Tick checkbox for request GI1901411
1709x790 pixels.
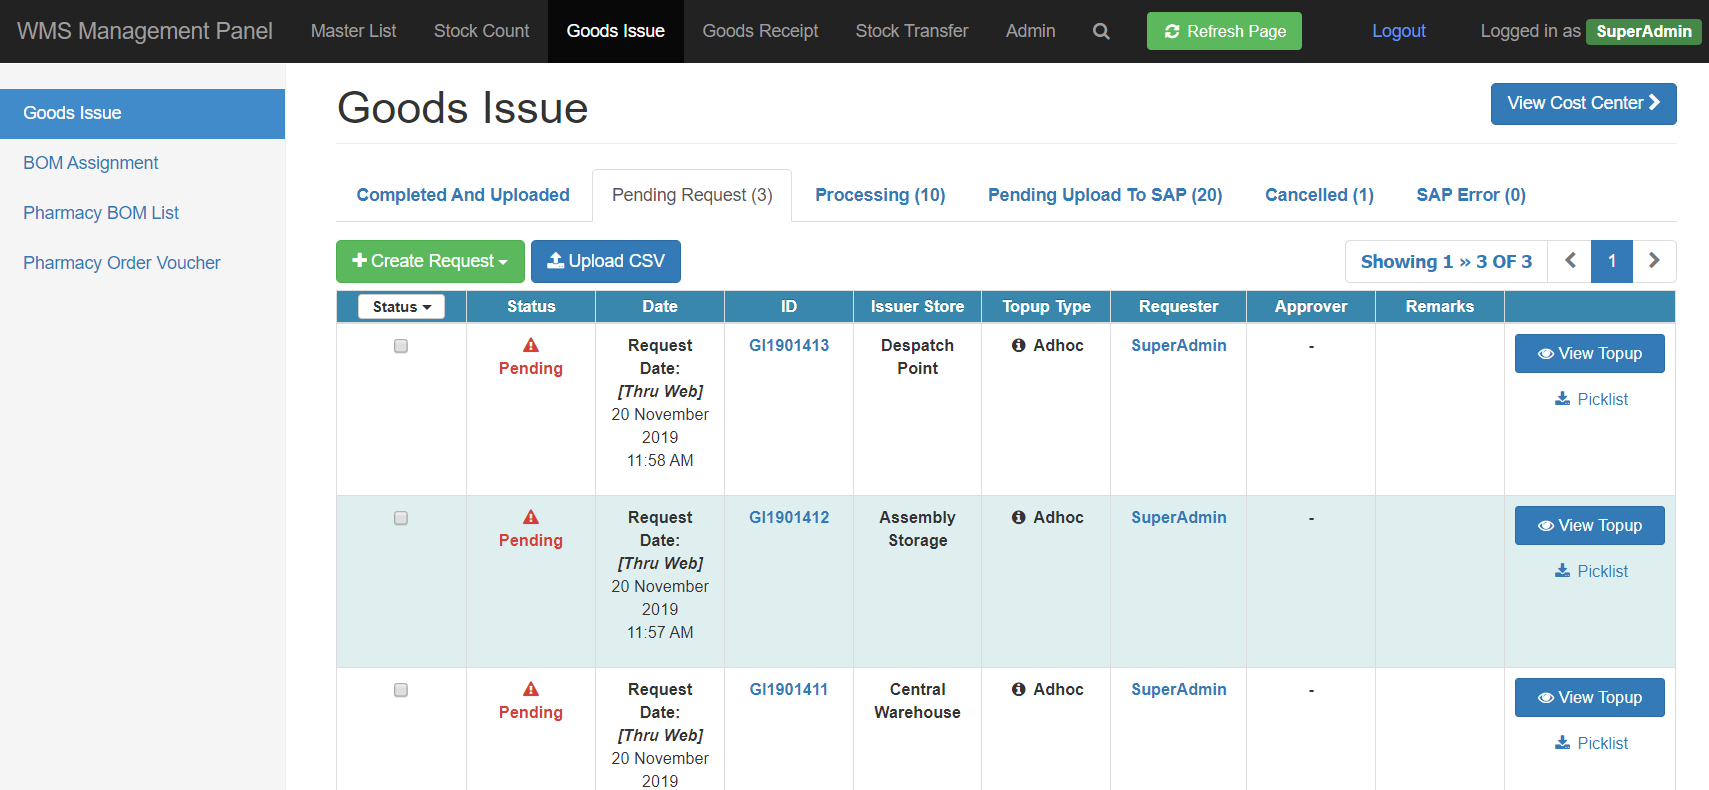(x=401, y=690)
